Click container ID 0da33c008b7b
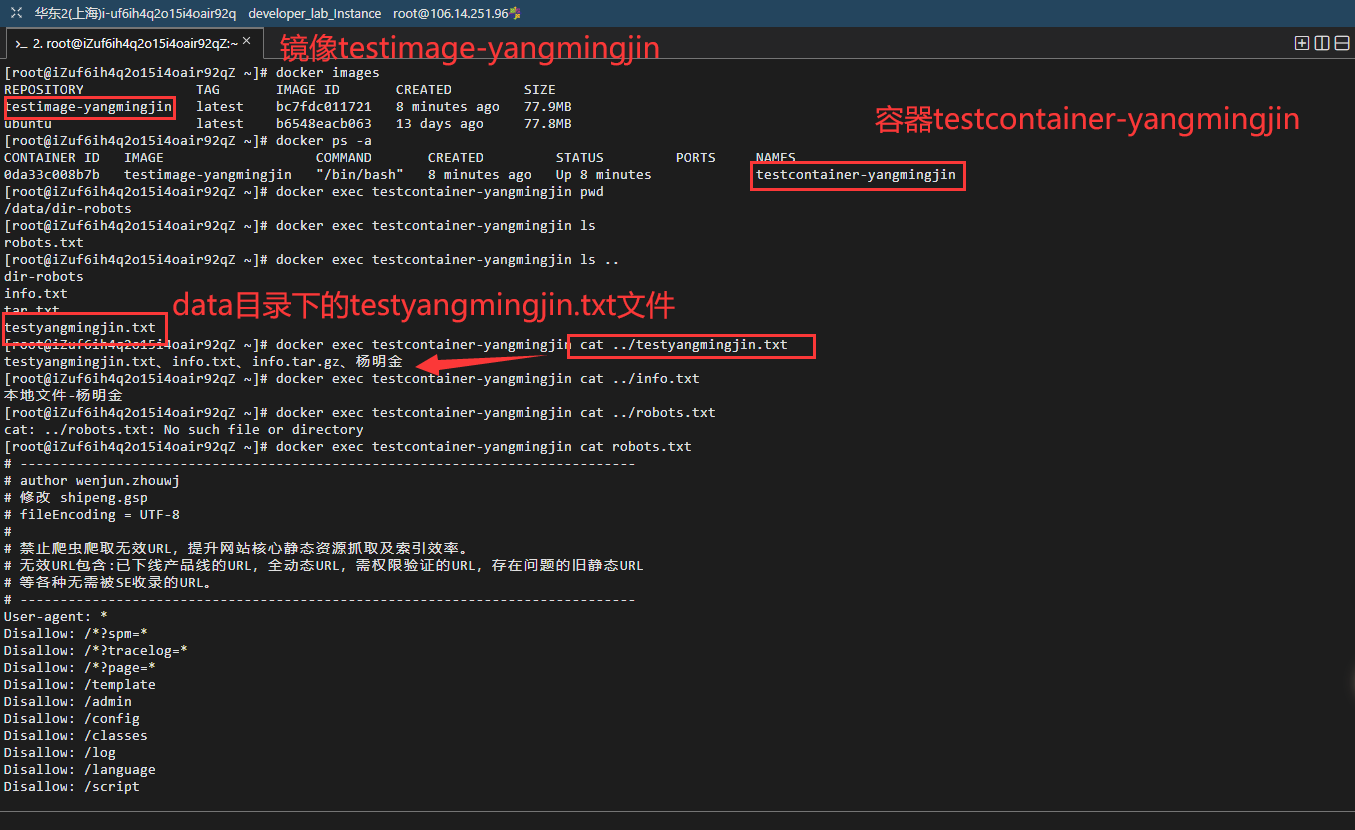 coord(52,175)
